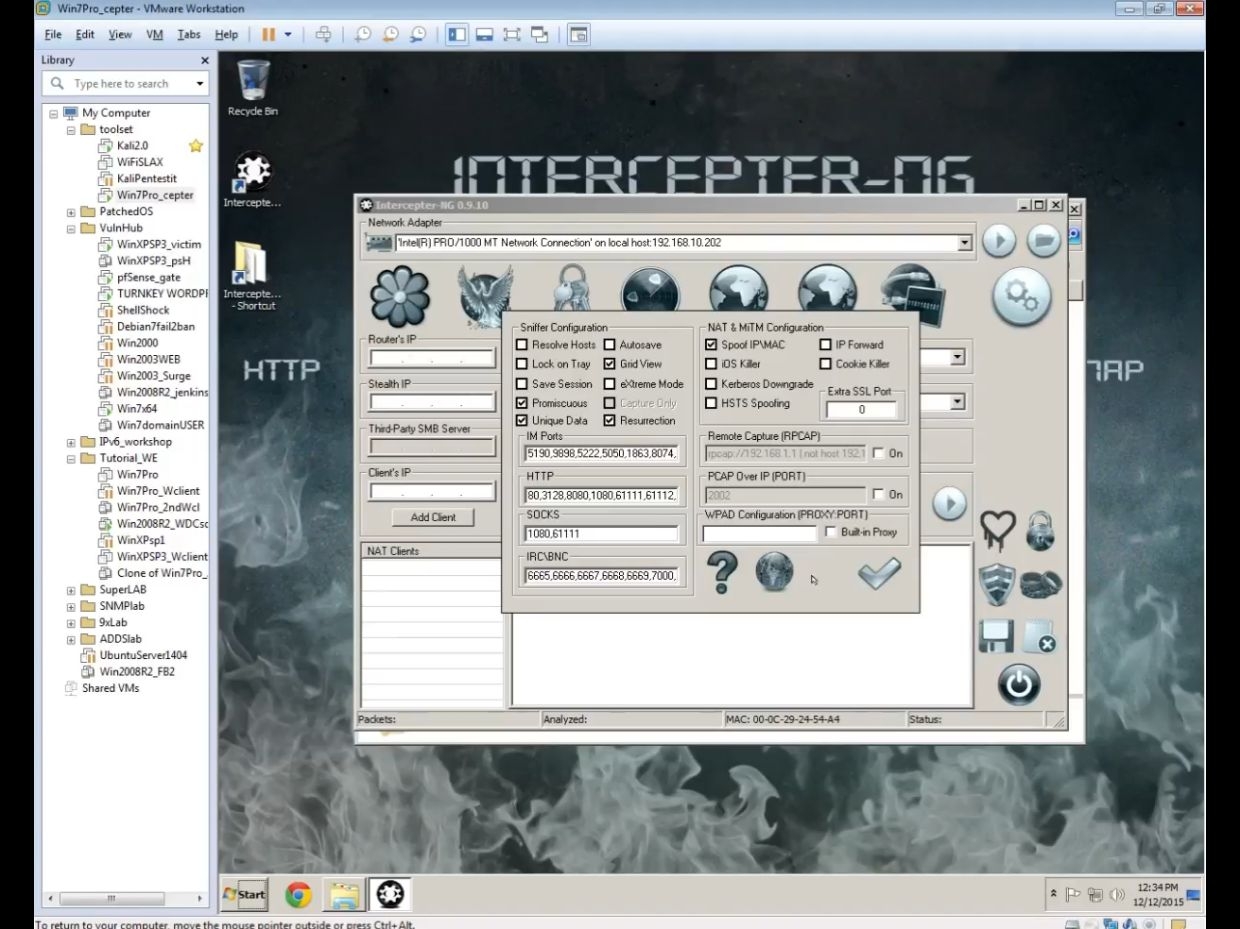Click the padlock icon beside the heart
Image resolution: width=1240 pixels, height=929 pixels.
click(x=1040, y=530)
